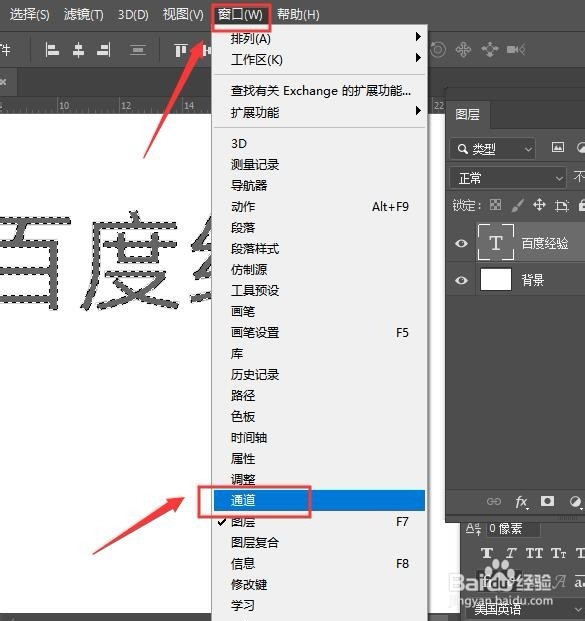Open the 选择(S) menu
Viewport: 585px width, 621px height.
tap(30, 15)
